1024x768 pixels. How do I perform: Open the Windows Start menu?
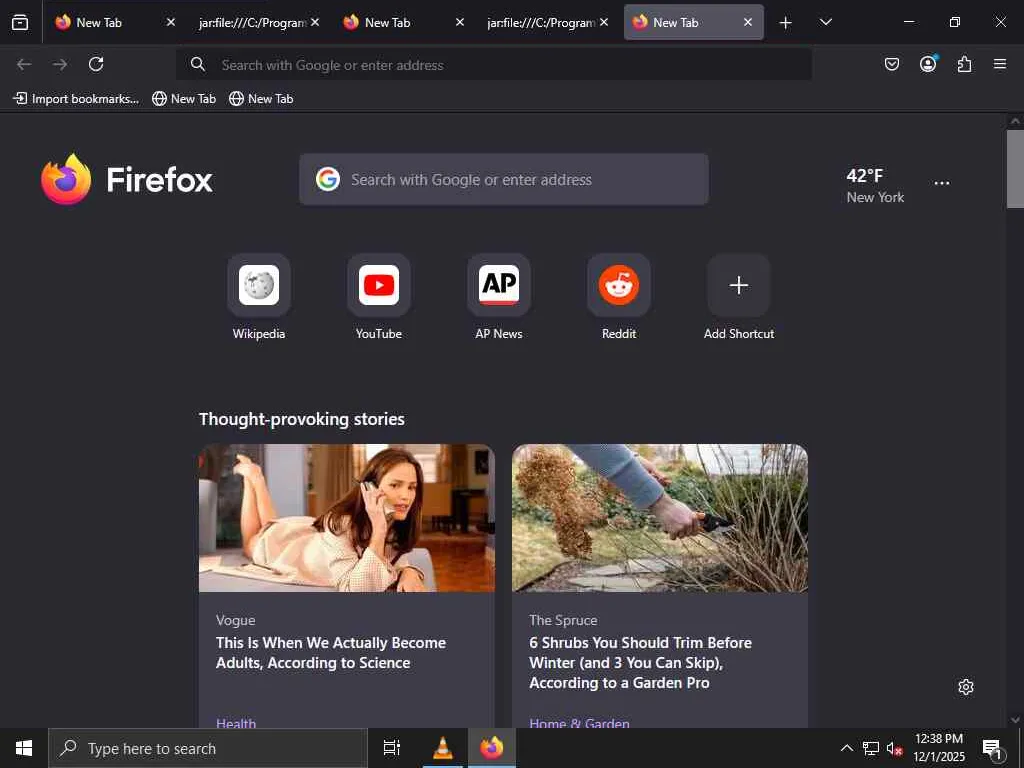(x=24, y=748)
